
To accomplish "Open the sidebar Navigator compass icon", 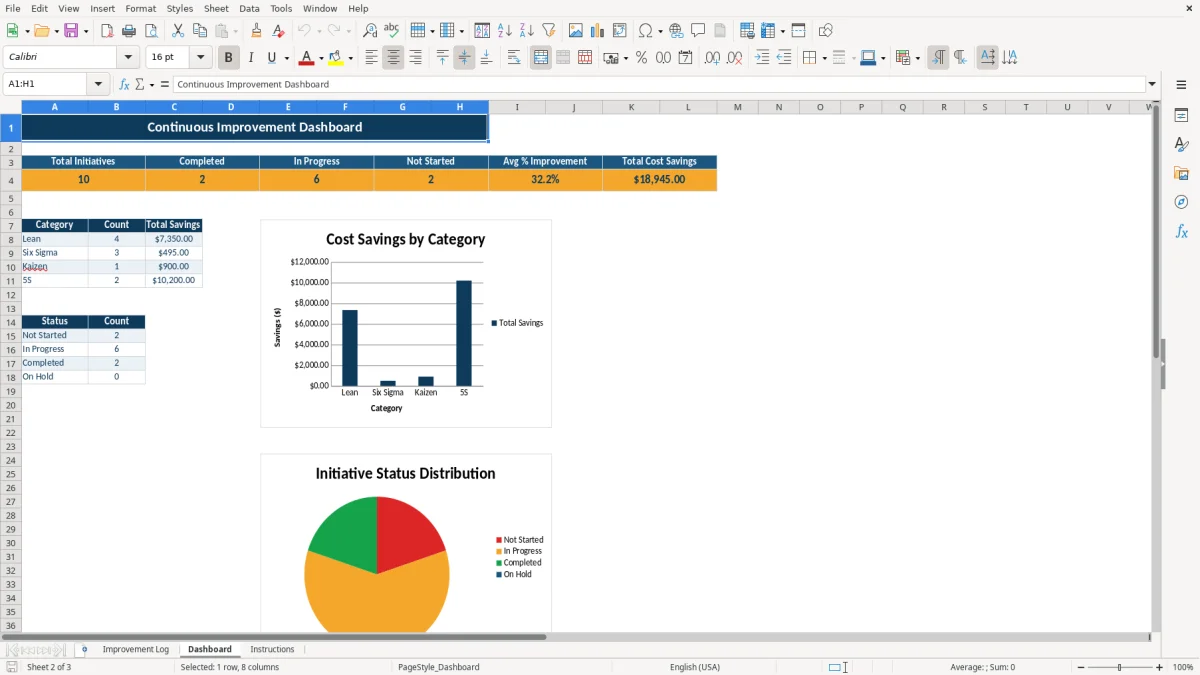I will click(x=1181, y=202).
